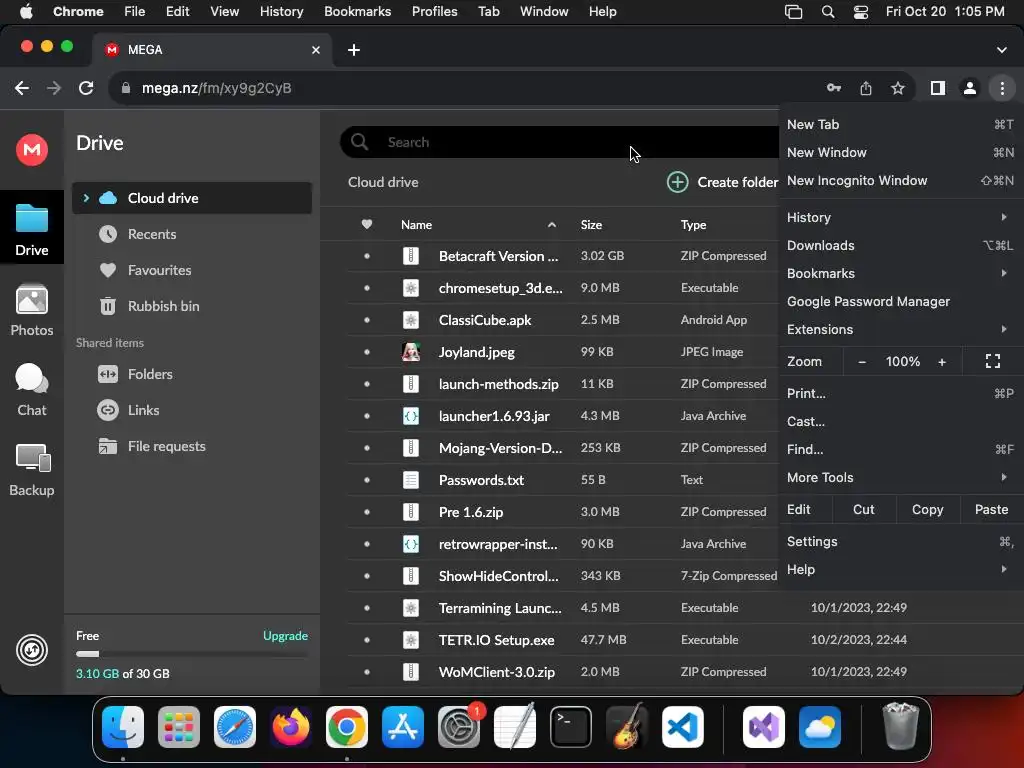Expand the Cloud drive tree chevron
Screen dimensions: 1024x768
click(x=86, y=198)
